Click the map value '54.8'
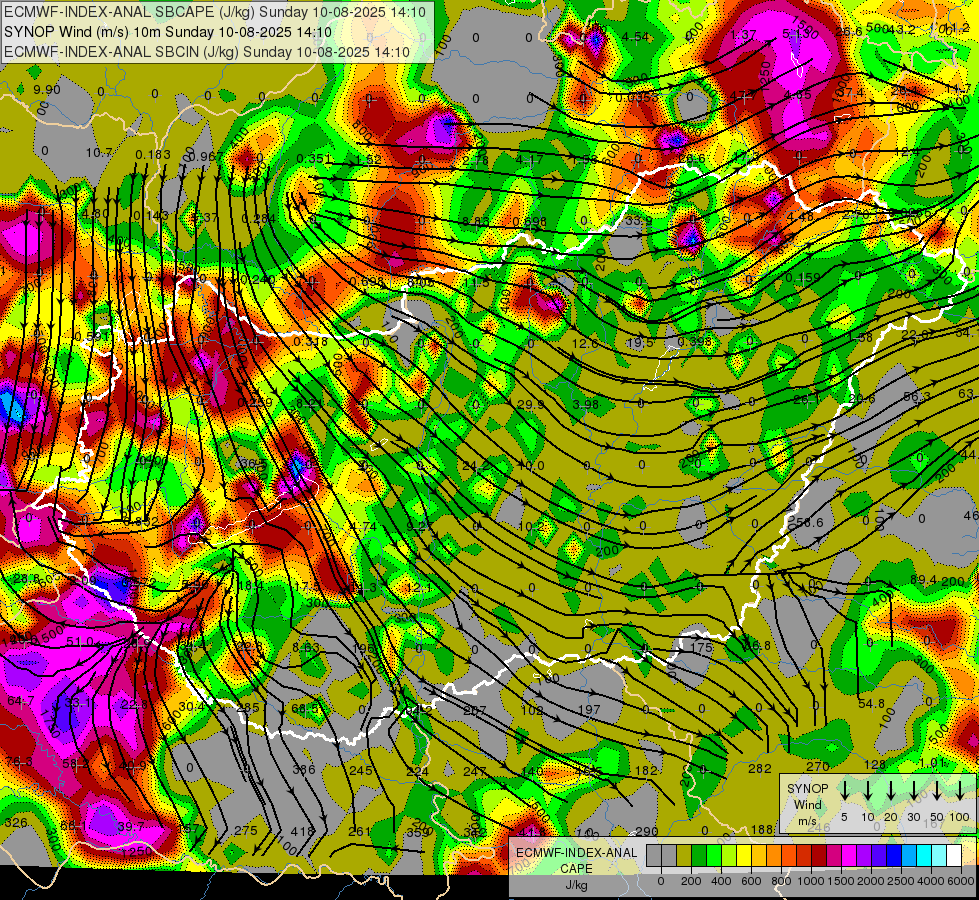 (872, 703)
